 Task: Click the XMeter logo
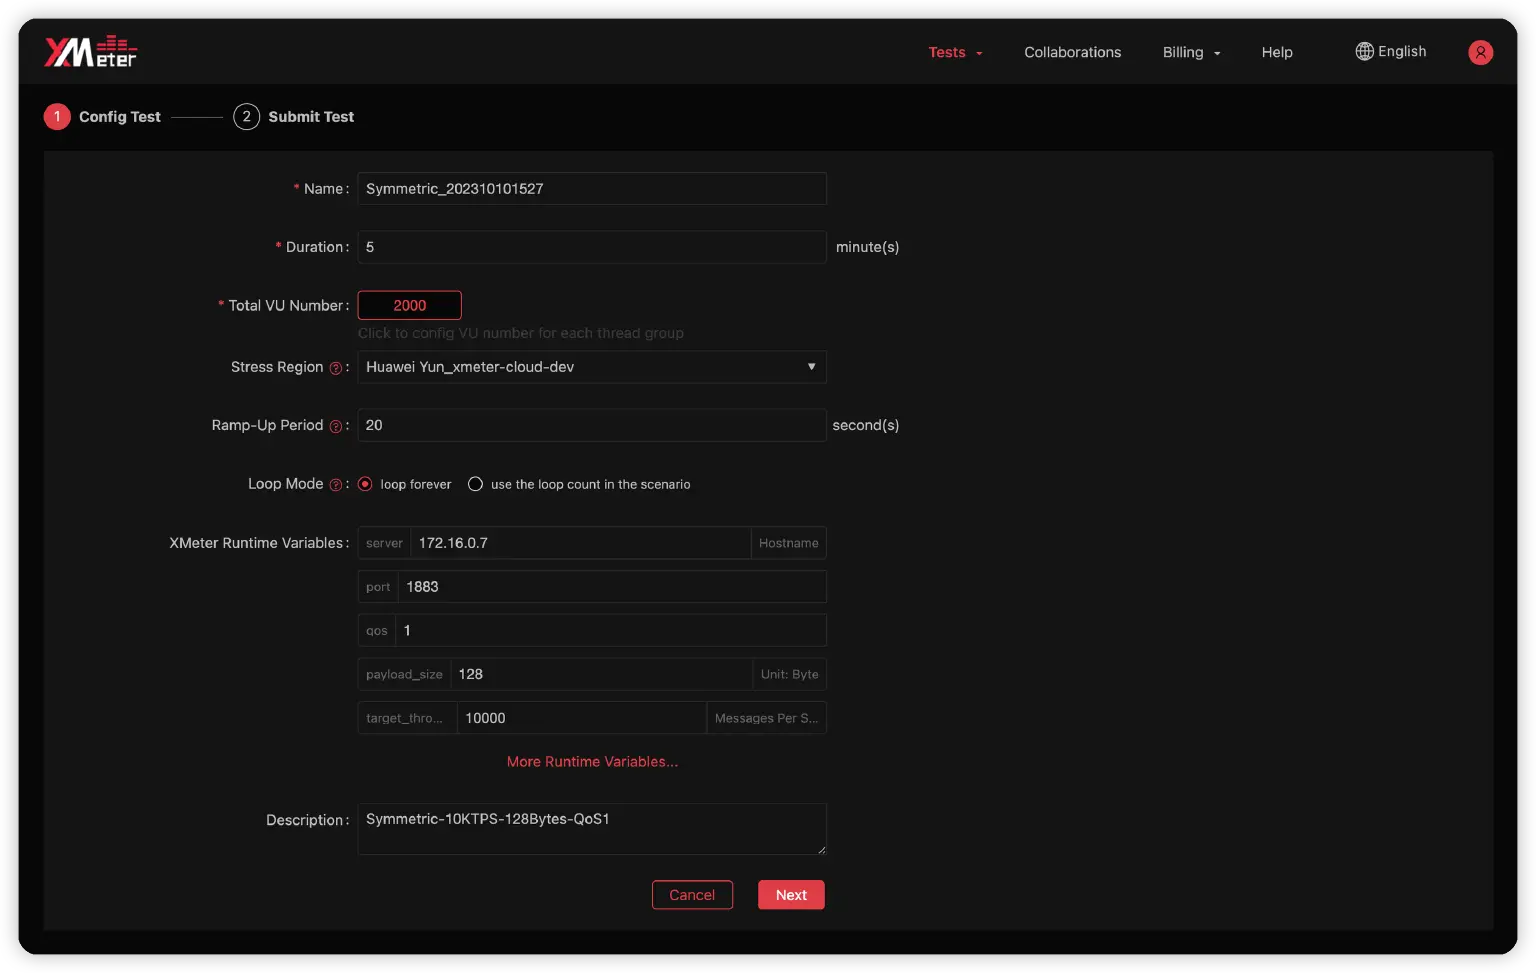pyautogui.click(x=90, y=52)
